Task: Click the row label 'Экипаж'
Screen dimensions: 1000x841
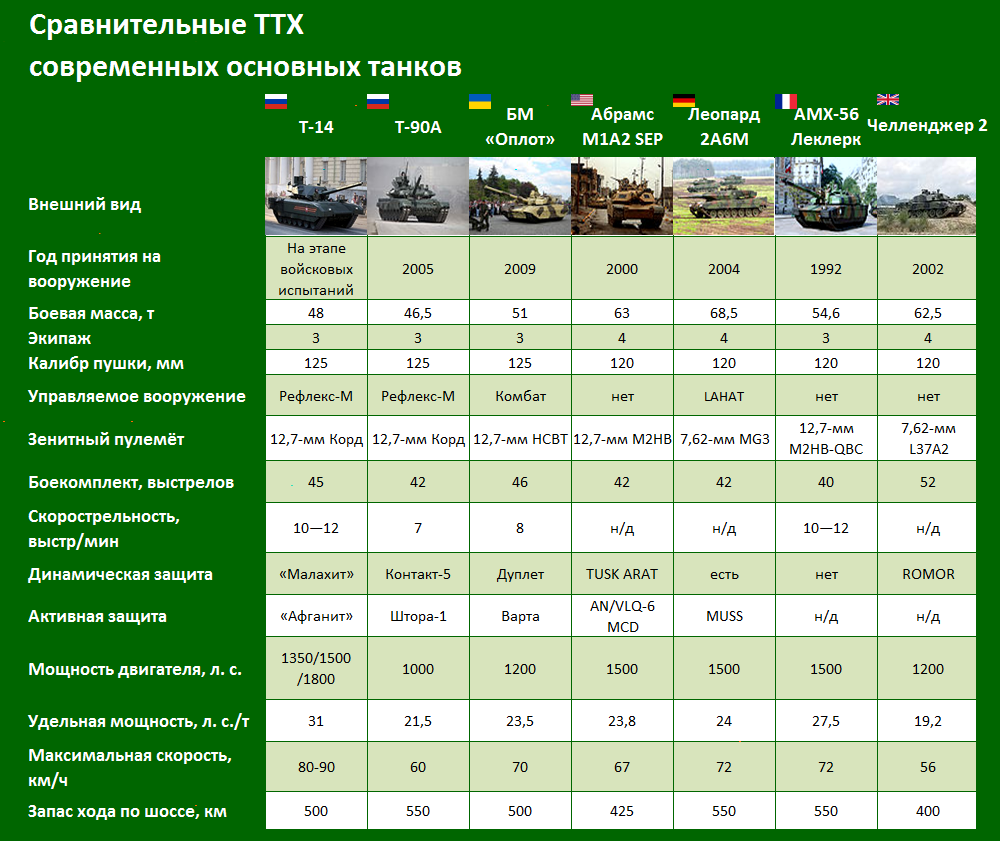Action: coord(59,338)
